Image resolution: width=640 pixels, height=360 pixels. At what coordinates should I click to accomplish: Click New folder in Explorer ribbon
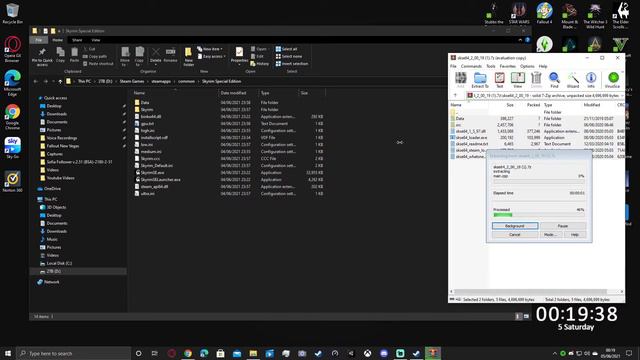(188, 57)
